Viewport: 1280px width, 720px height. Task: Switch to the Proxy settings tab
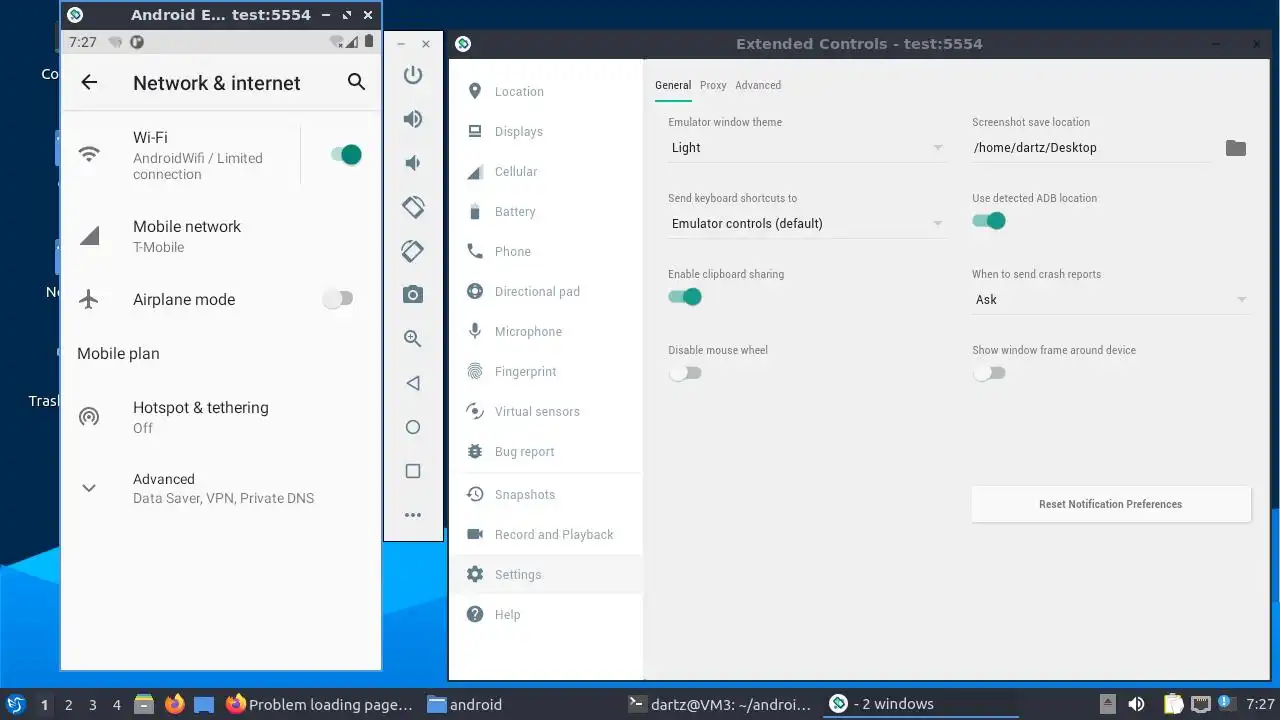[713, 85]
